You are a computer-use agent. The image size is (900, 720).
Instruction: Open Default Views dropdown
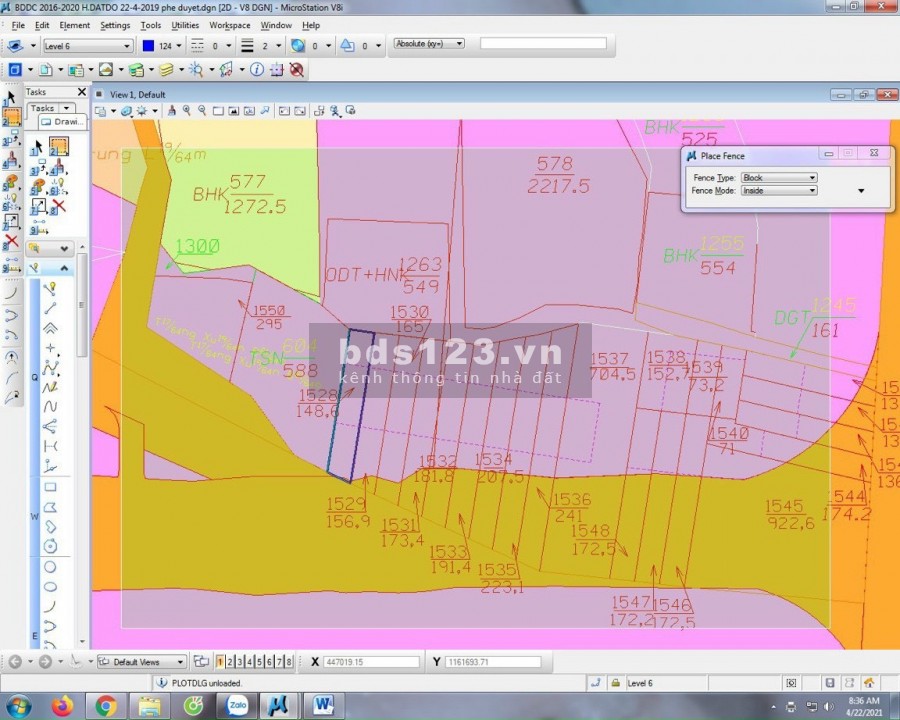[142, 662]
